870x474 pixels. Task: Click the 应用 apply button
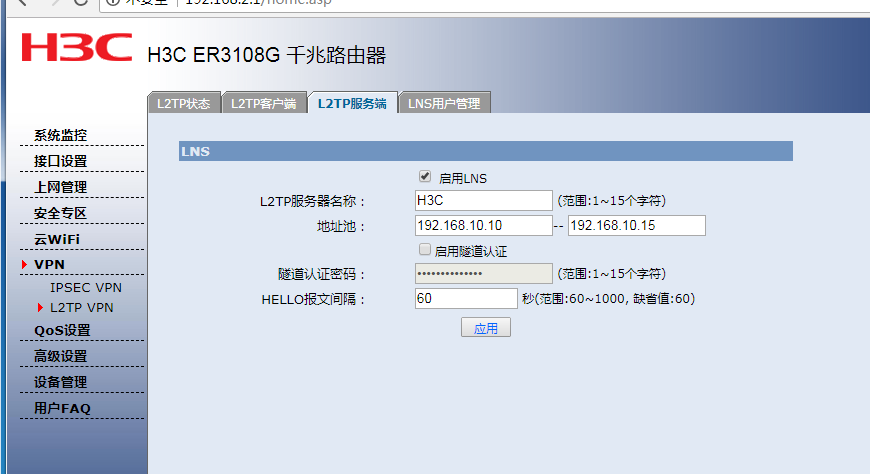coord(485,327)
